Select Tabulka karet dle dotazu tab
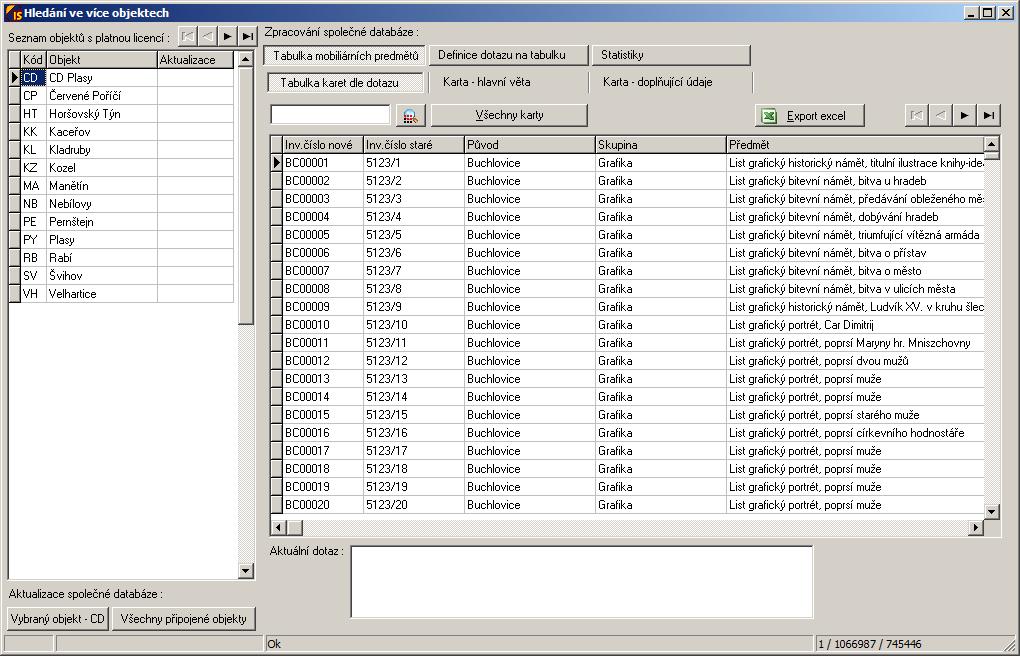This screenshot has height=656, width=1020. [x=345, y=83]
